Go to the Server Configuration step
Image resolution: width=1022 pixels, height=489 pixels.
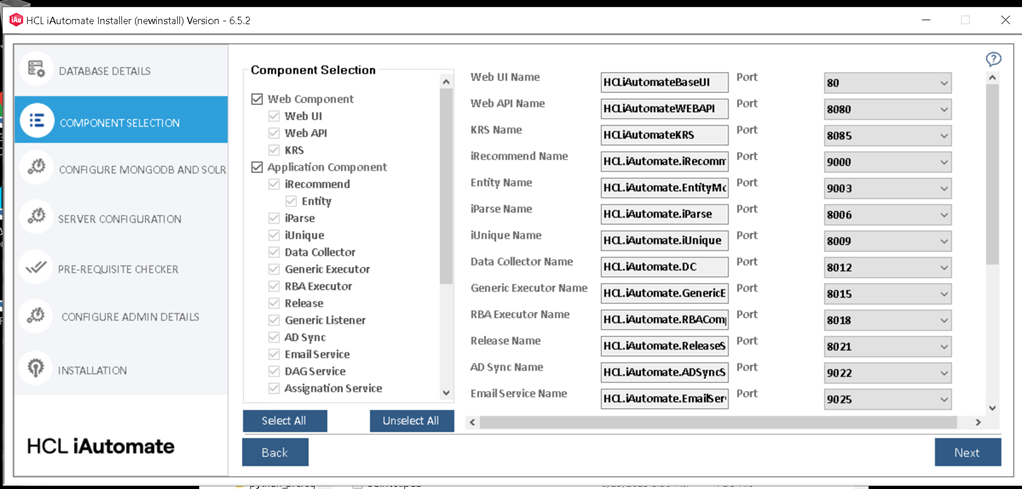click(120, 219)
